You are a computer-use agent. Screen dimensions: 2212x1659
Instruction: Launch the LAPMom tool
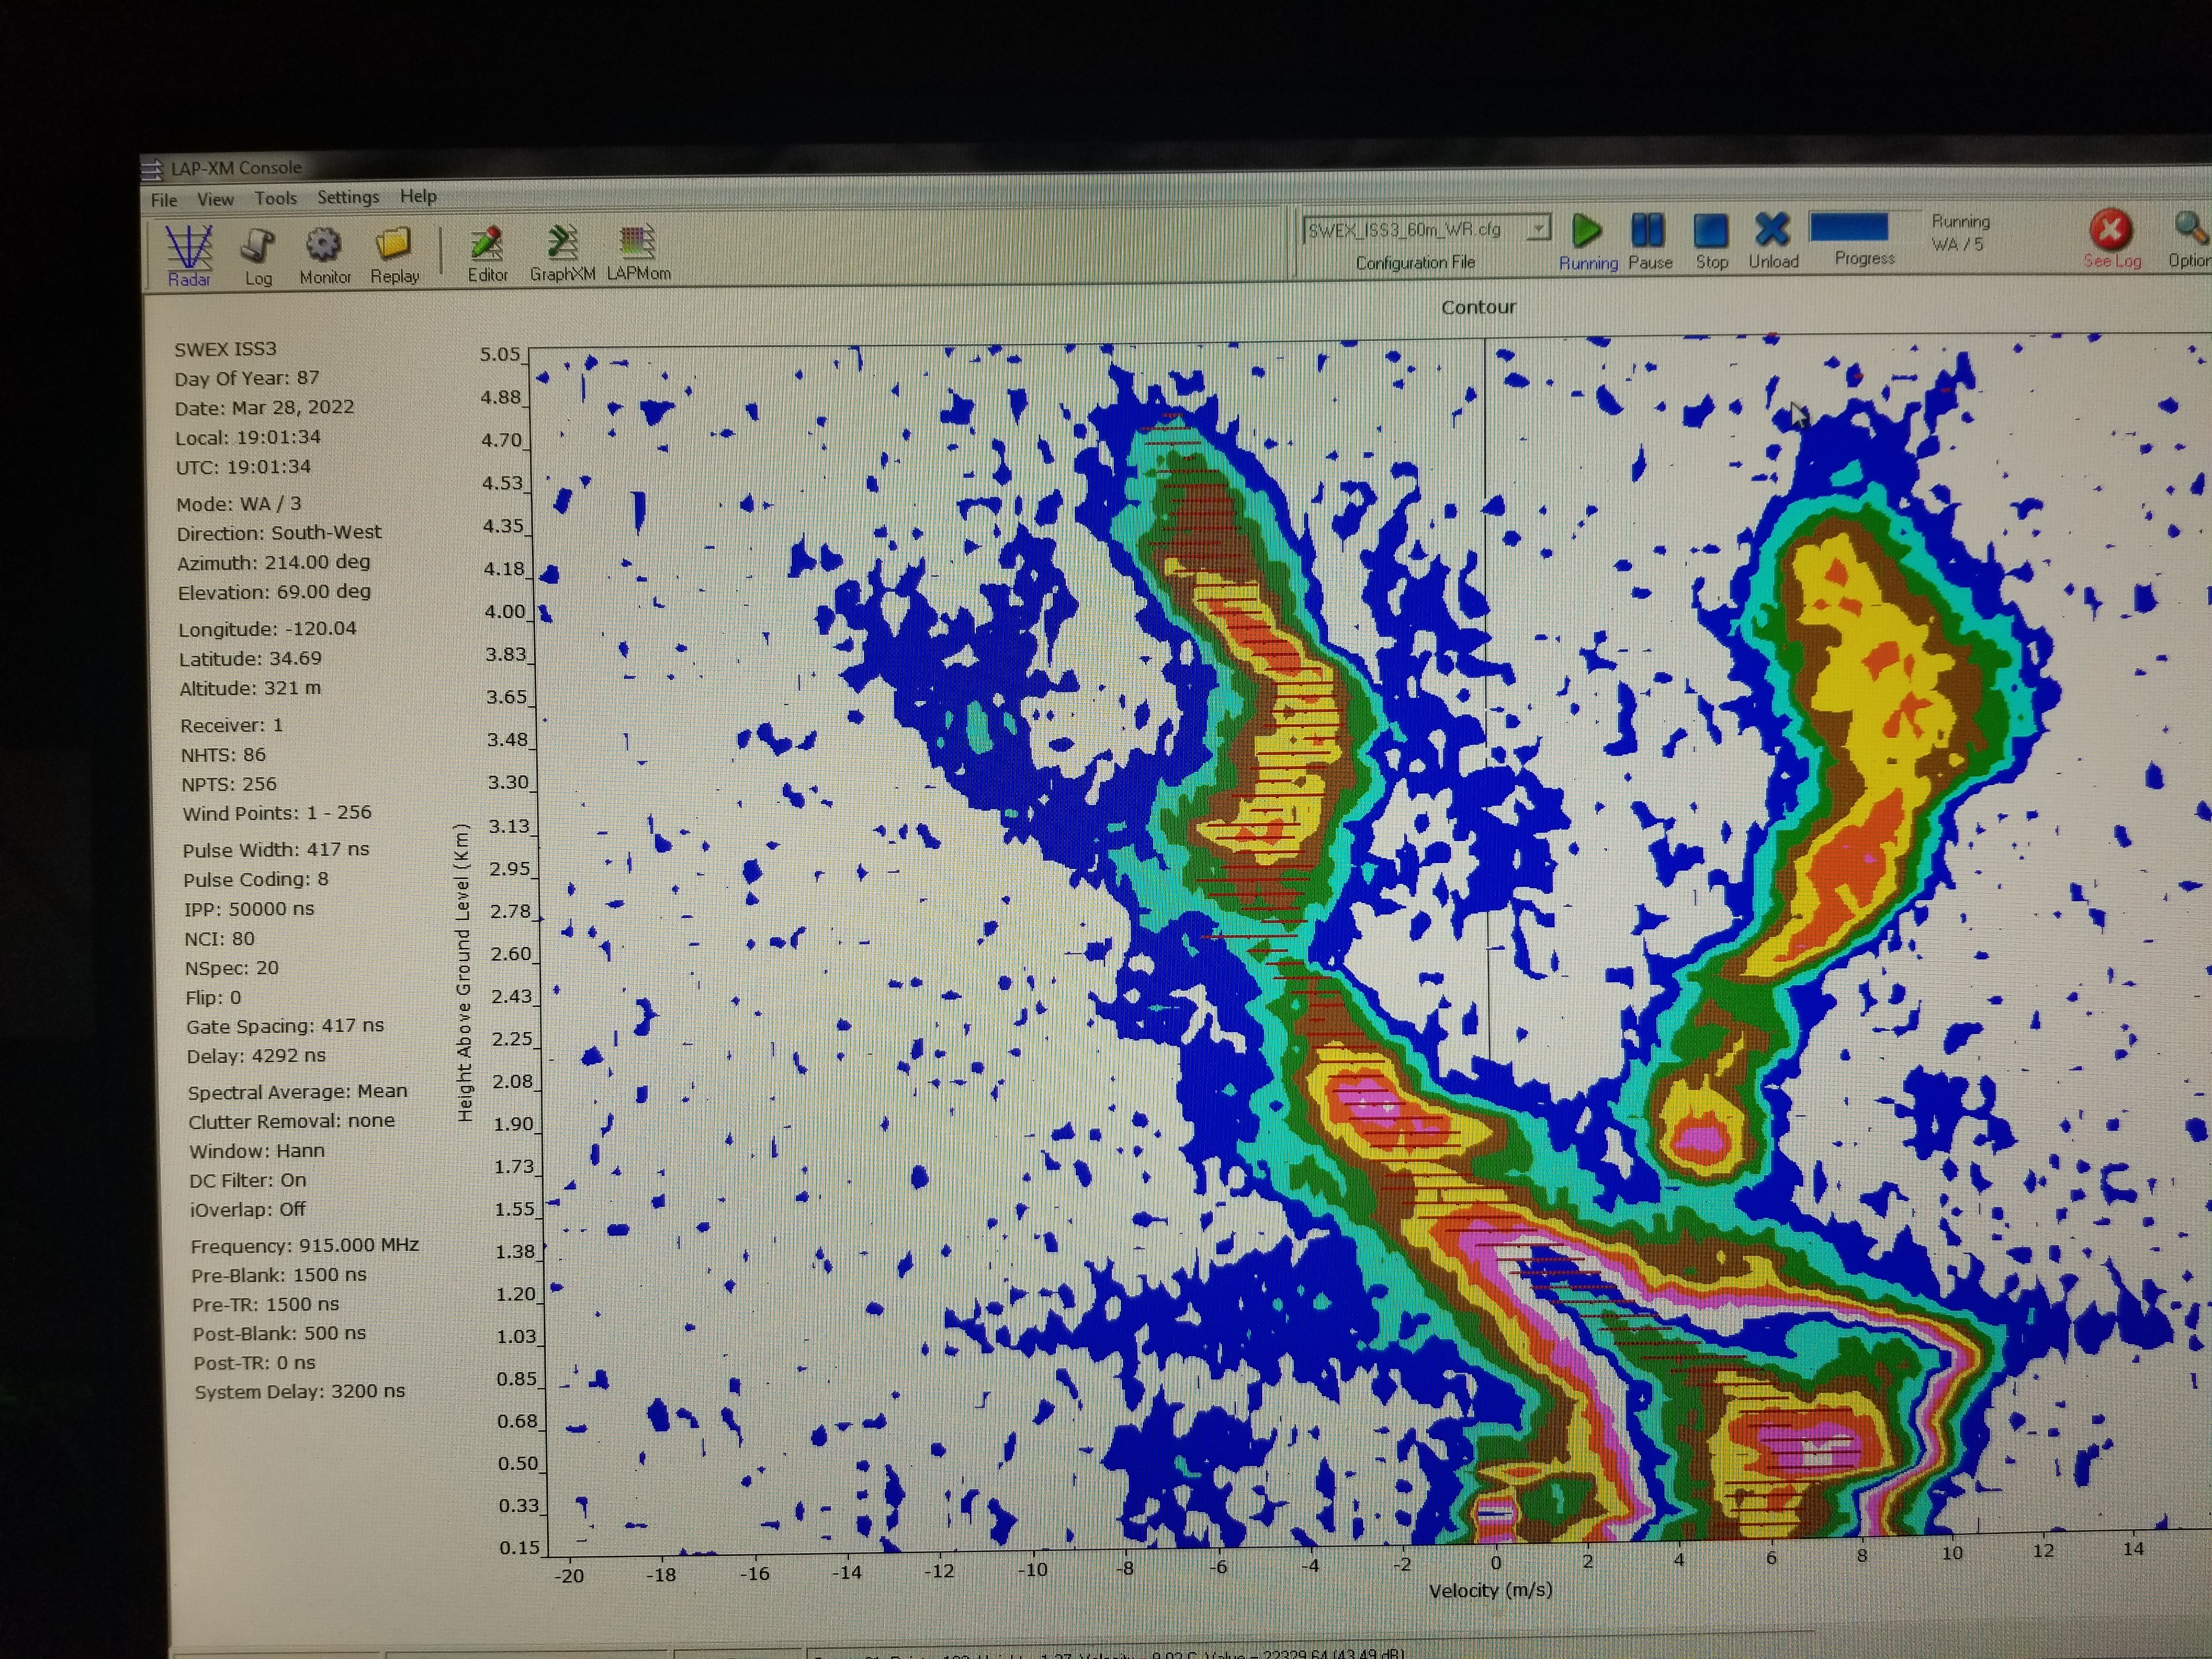(x=637, y=242)
